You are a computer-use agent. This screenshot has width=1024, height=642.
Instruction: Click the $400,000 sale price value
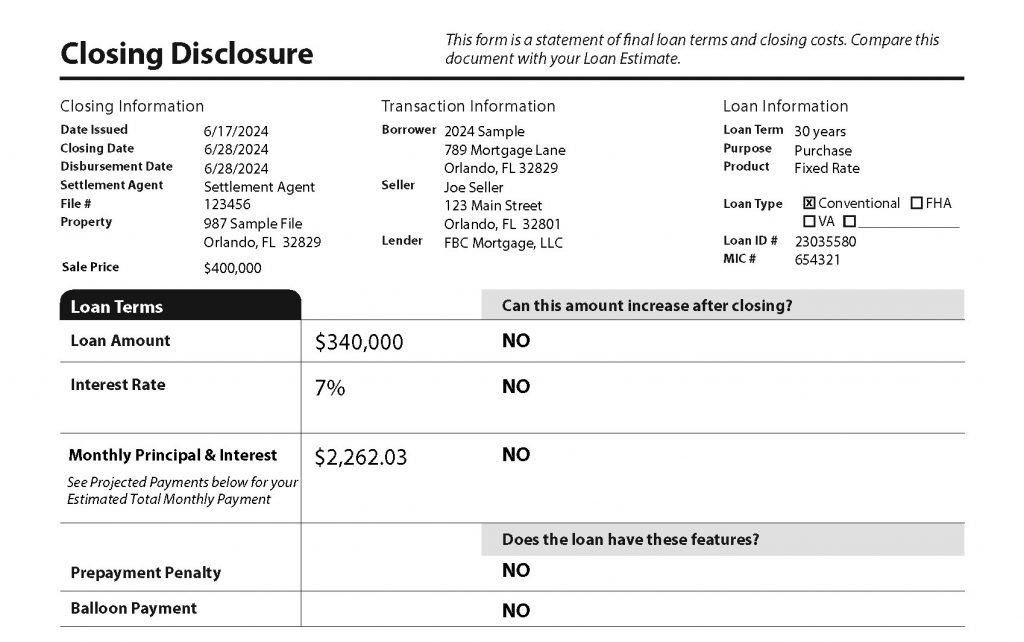tap(232, 268)
